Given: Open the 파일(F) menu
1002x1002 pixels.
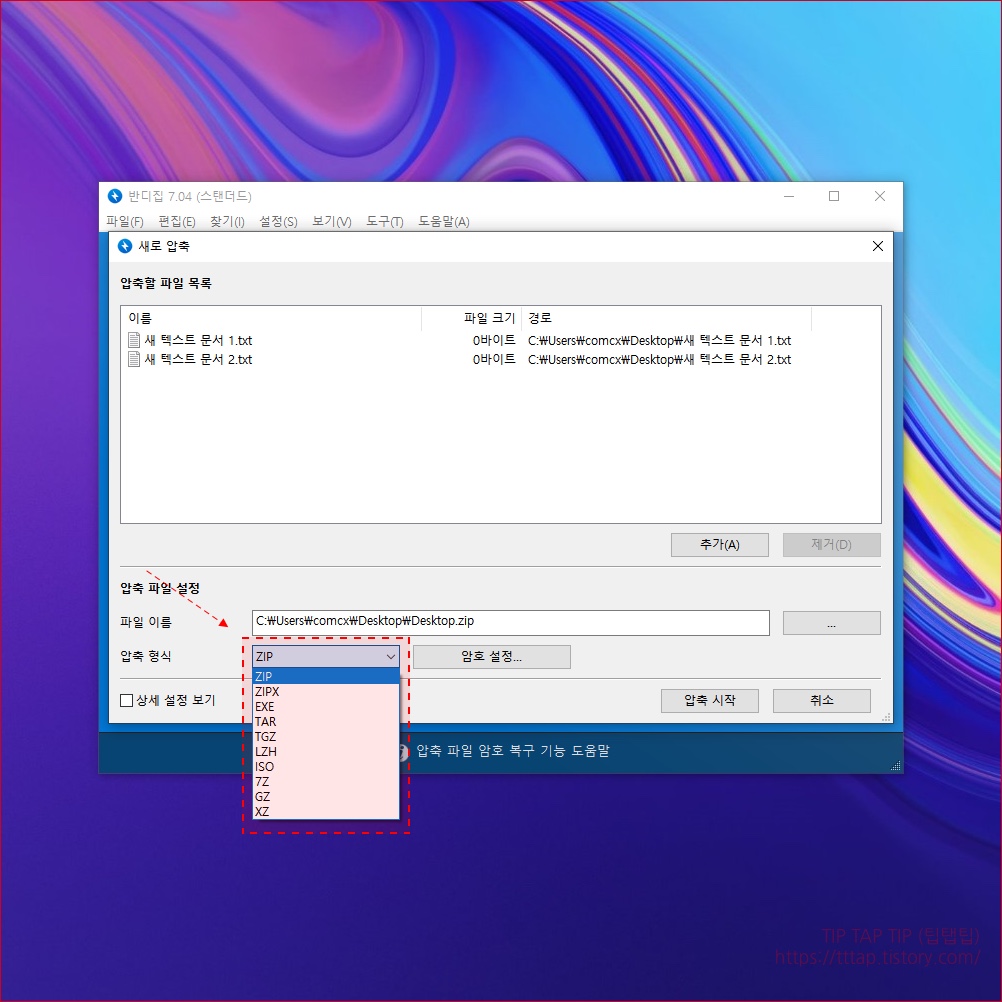Looking at the screenshot, I should coord(125,222).
